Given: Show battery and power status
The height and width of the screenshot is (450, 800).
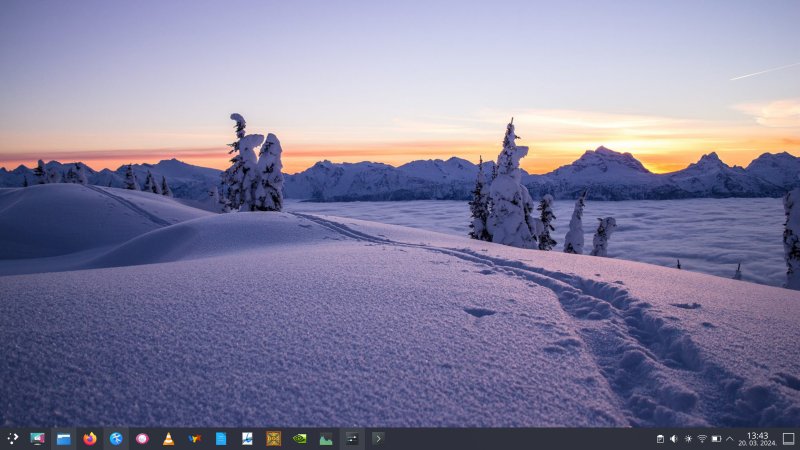Looking at the screenshot, I should pyautogui.click(x=716, y=438).
